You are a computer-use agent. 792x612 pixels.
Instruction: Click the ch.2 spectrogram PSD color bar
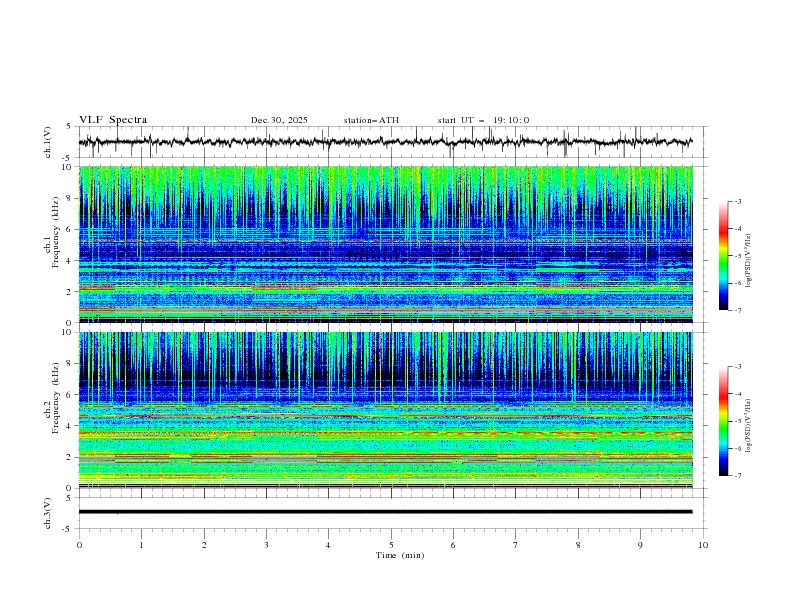click(x=723, y=421)
